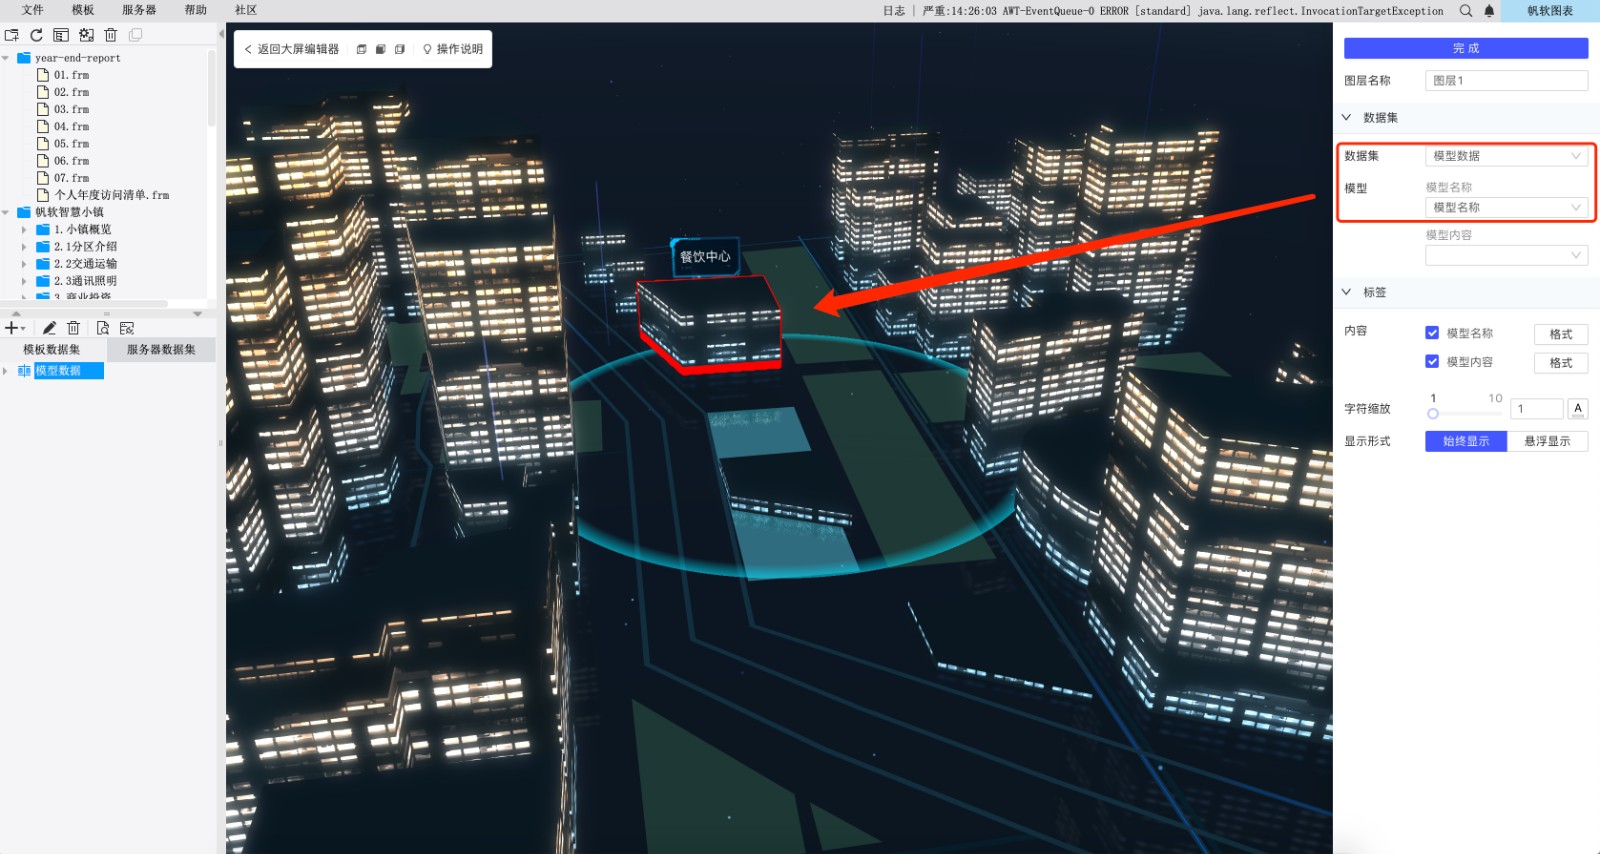The height and width of the screenshot is (854, 1600).
Task: Open the 模型名称 field dropdown
Action: [1506, 207]
